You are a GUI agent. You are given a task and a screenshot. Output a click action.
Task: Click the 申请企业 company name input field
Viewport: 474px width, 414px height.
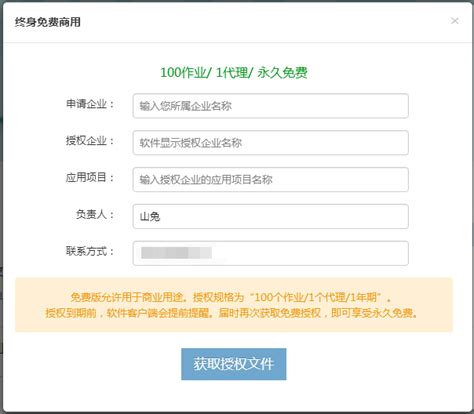click(271, 106)
